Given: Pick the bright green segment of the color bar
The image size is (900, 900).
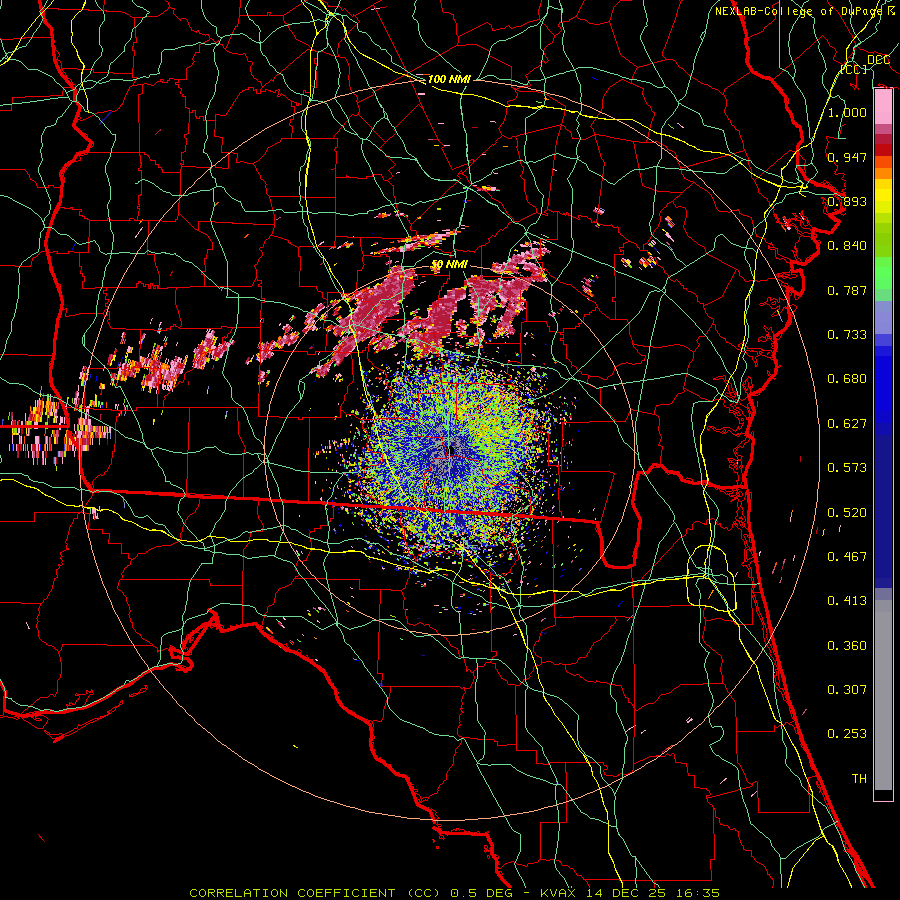Looking at the screenshot, I should click(x=883, y=273).
